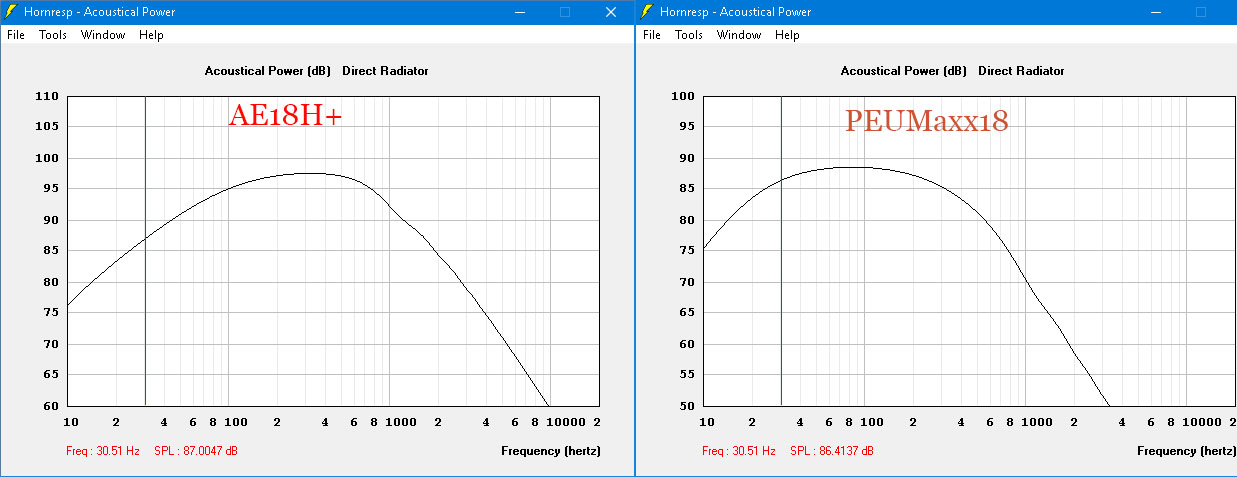Click 'Acoustical Power (dB)' heading in right chart

904,71
